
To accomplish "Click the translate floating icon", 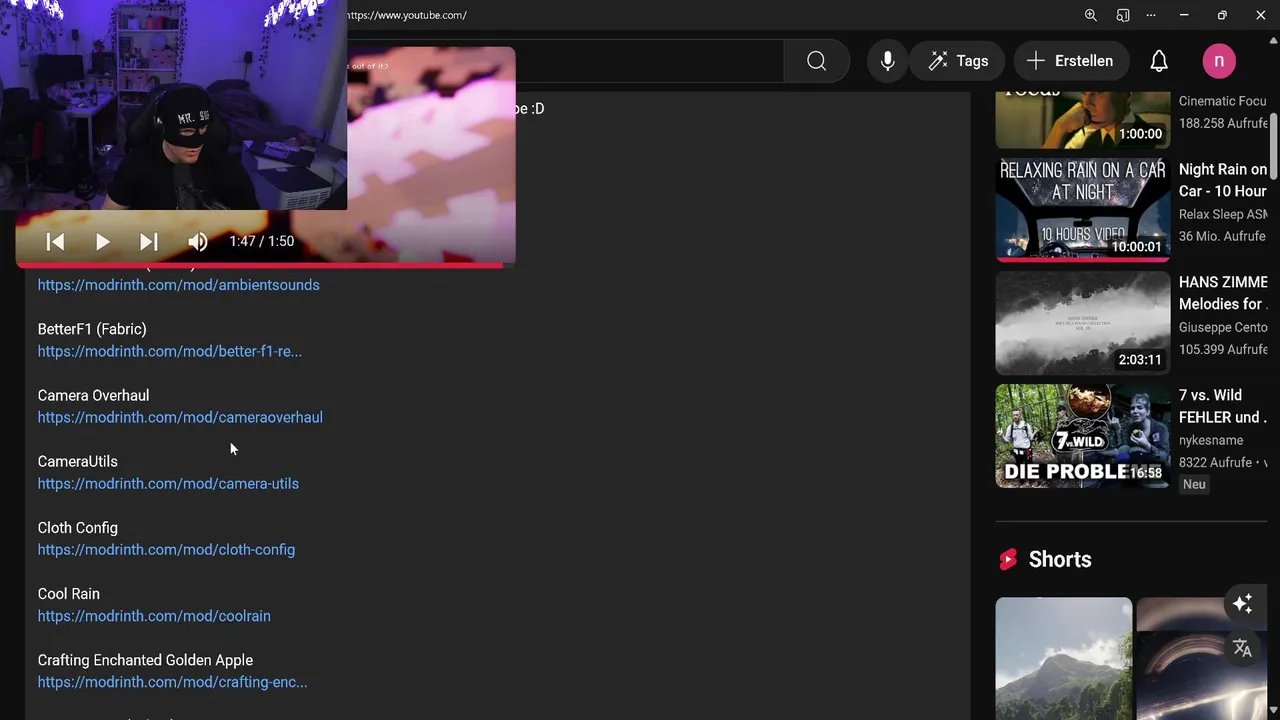I will click(1242, 648).
